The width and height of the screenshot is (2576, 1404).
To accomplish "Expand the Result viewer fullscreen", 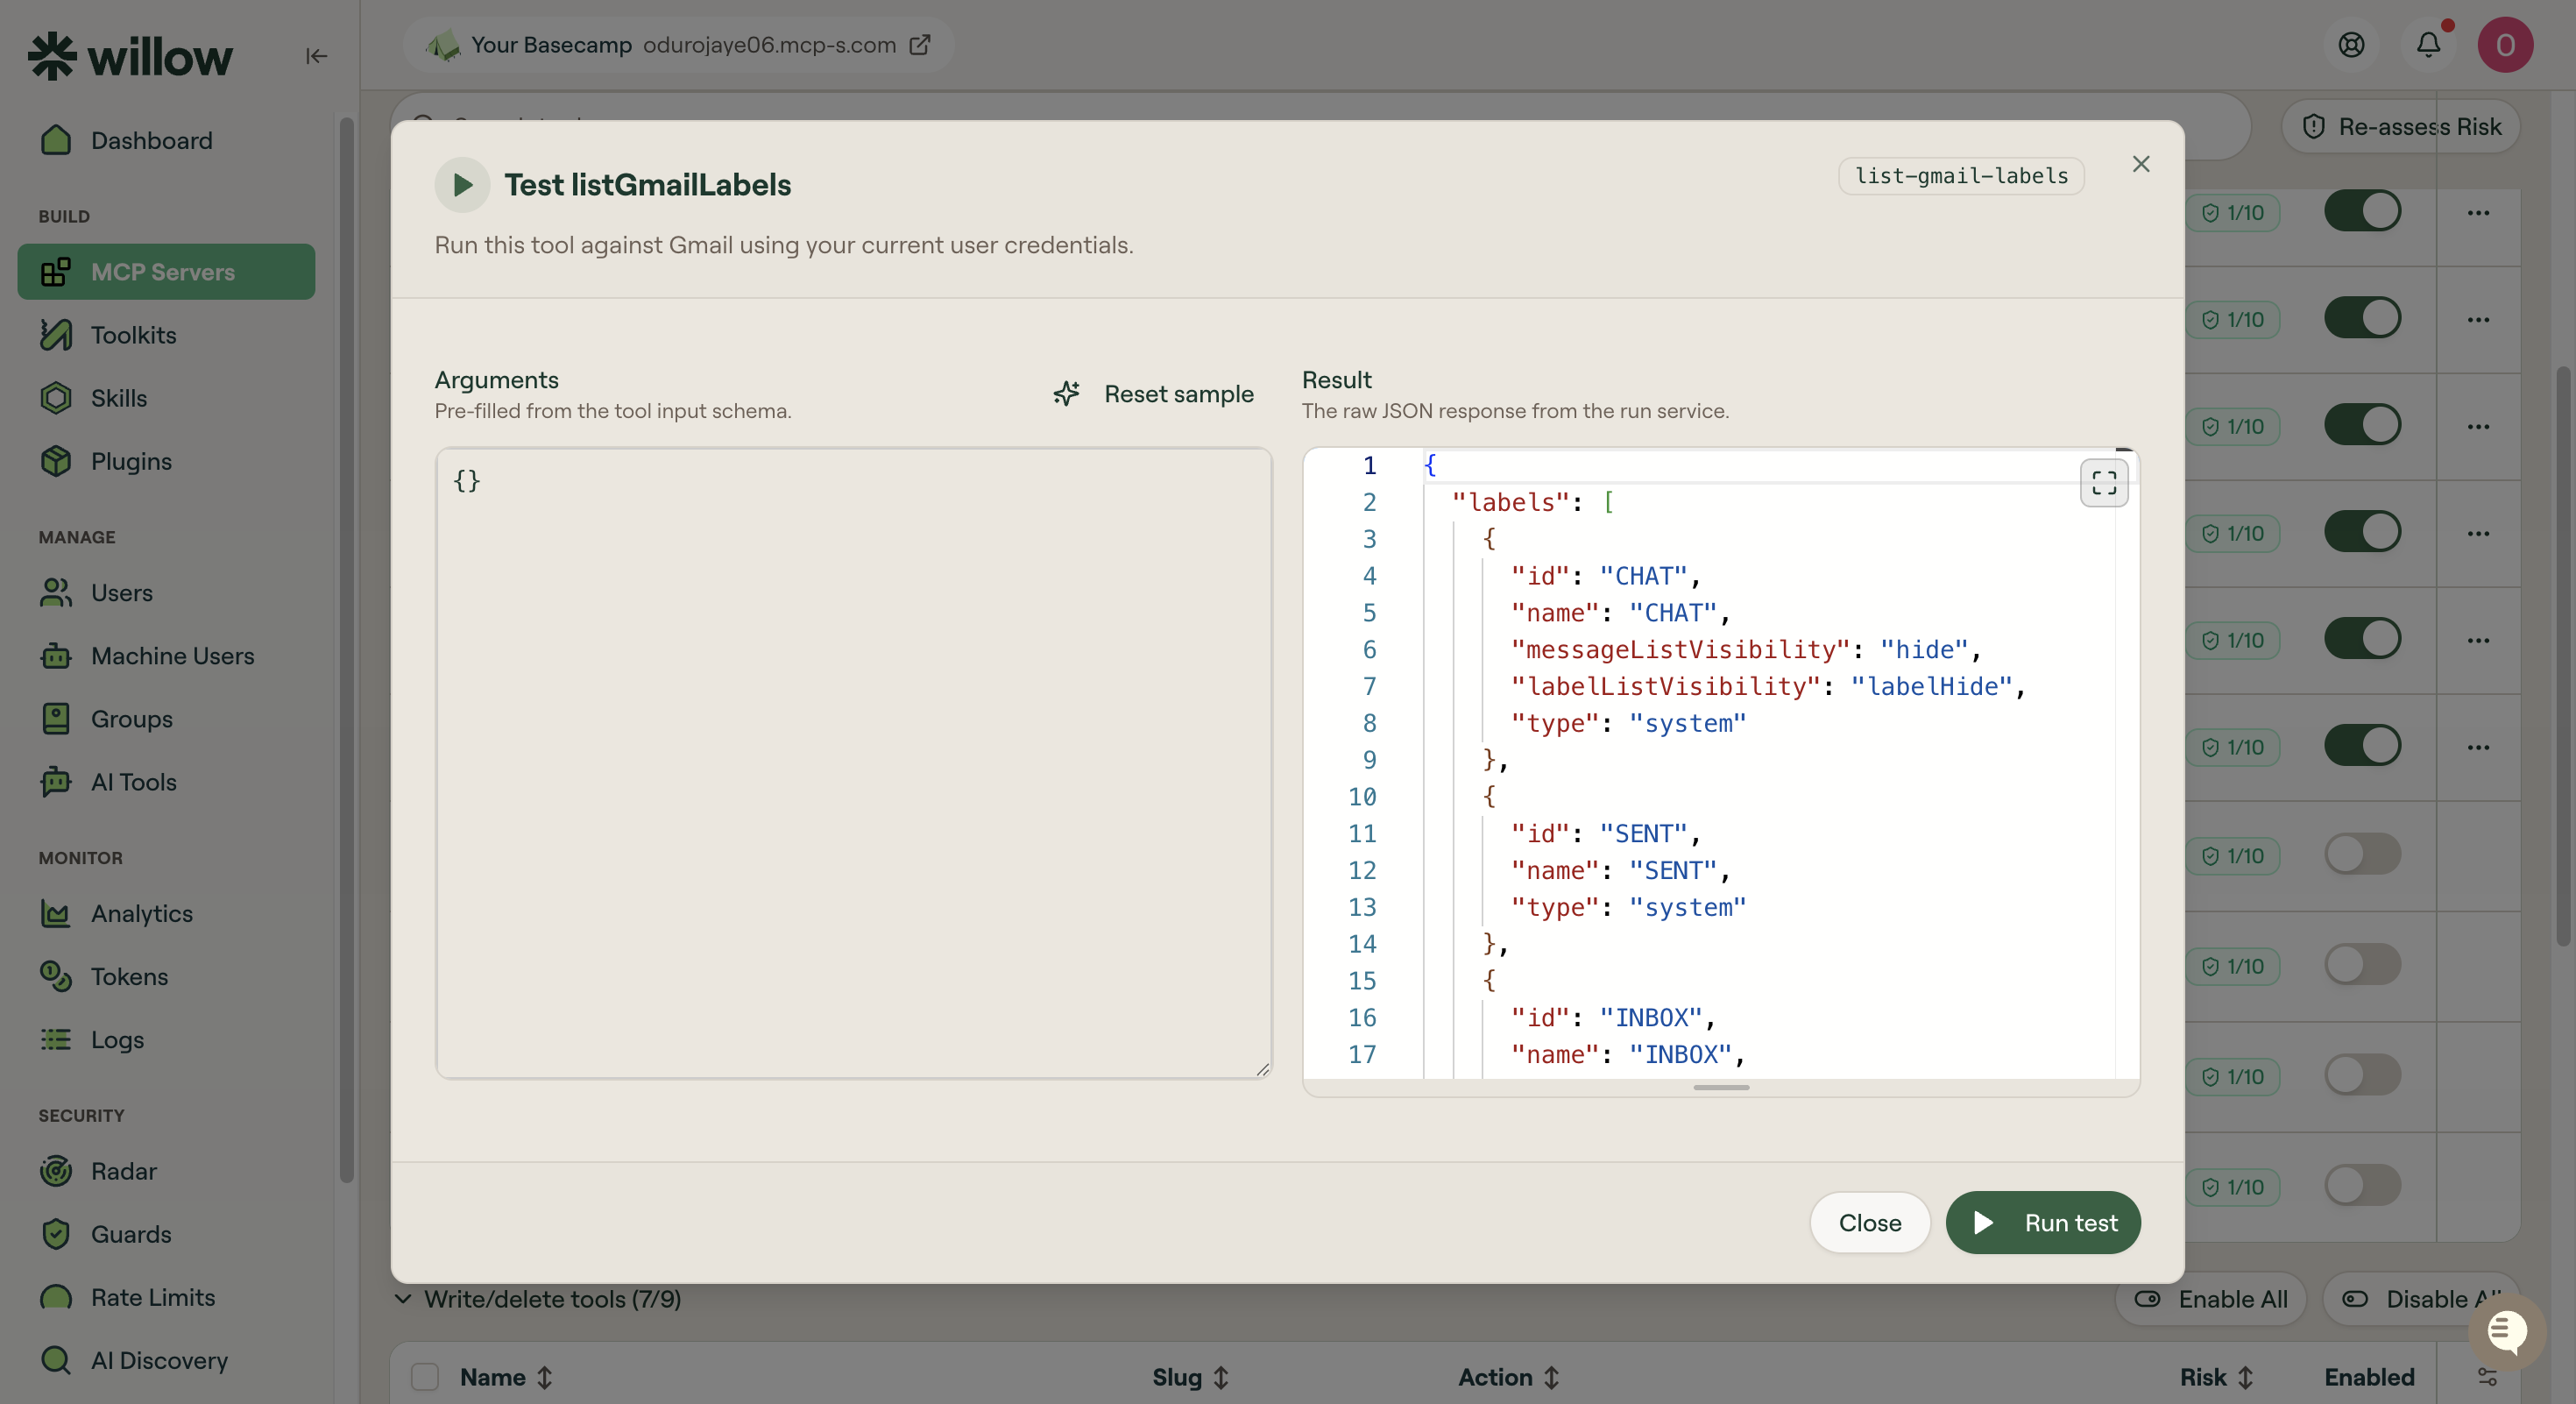I will pos(2104,483).
